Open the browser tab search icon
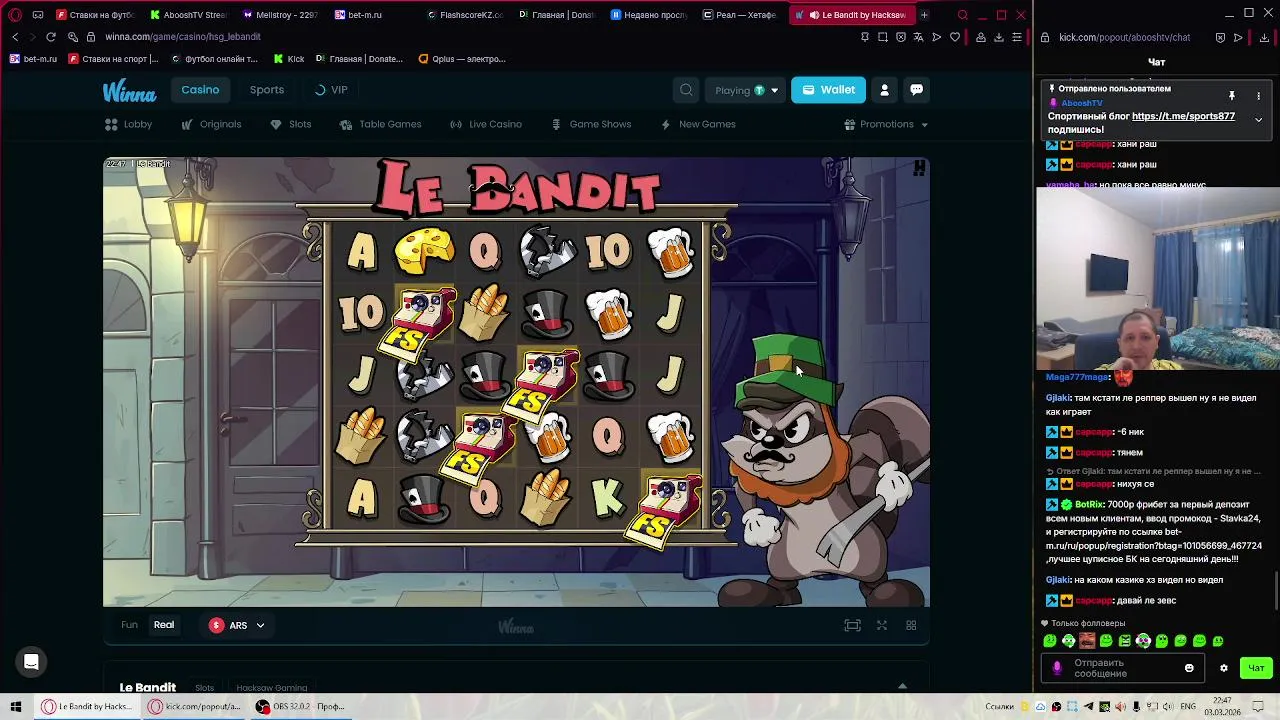 [x=963, y=15]
